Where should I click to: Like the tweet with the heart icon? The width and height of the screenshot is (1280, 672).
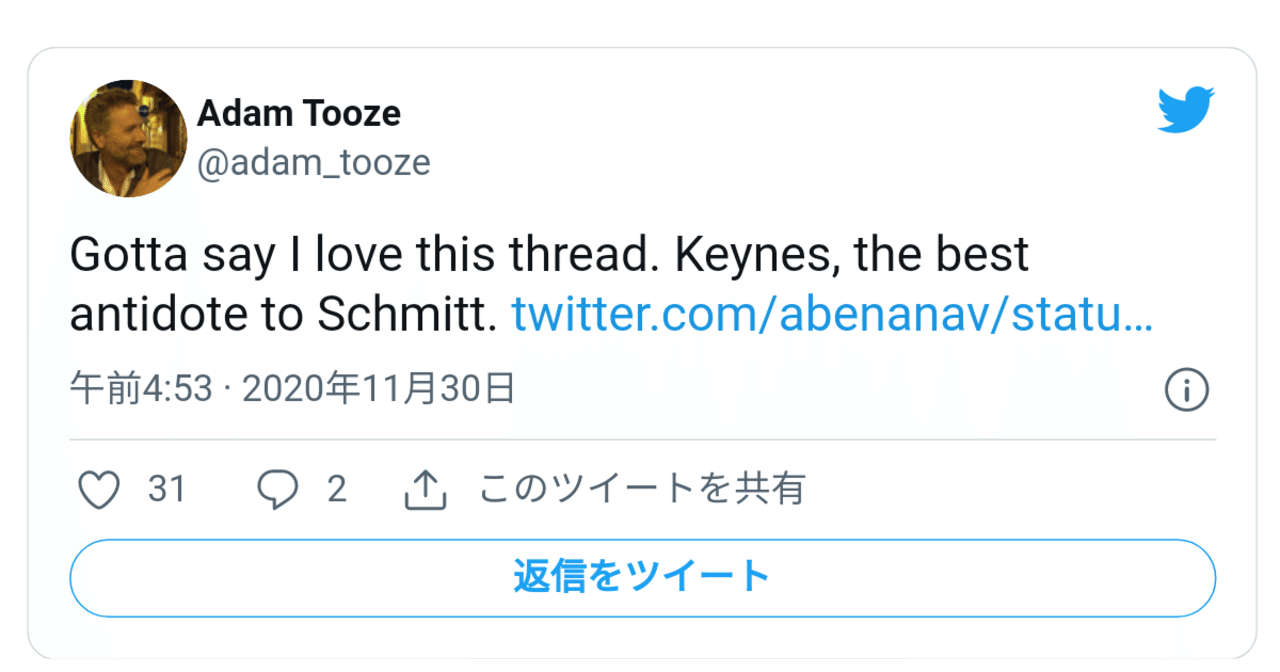click(99, 490)
